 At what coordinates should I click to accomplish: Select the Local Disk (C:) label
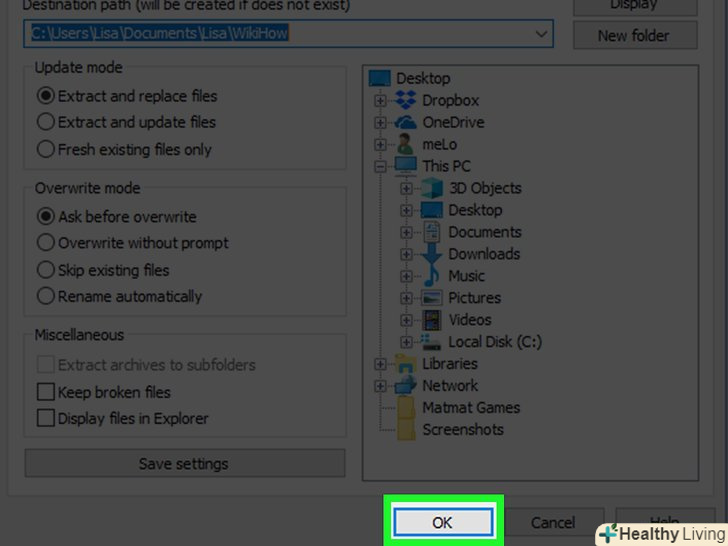click(495, 342)
